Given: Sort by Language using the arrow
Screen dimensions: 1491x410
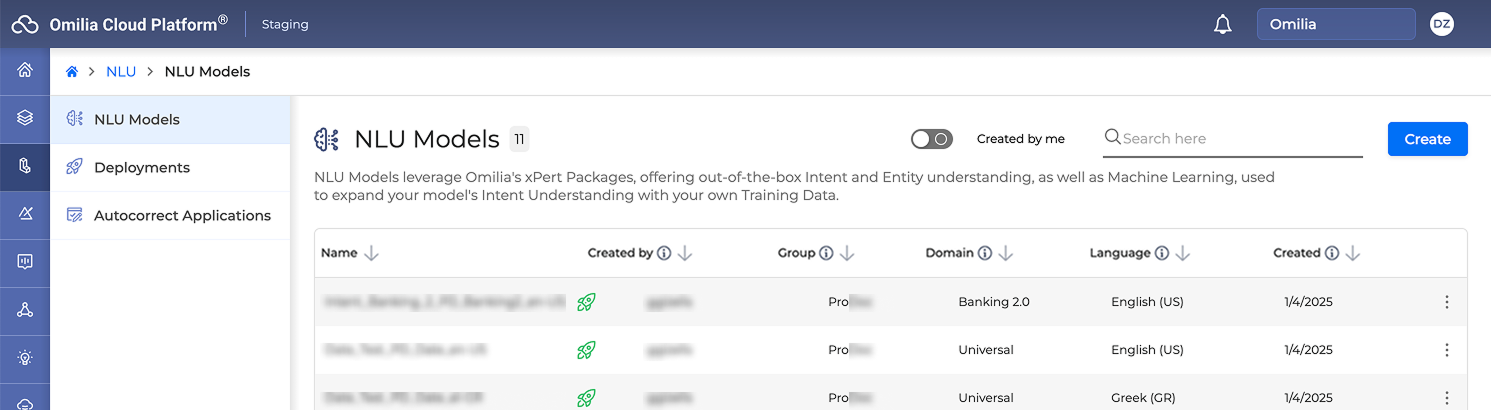Looking at the screenshot, I should click(1182, 254).
